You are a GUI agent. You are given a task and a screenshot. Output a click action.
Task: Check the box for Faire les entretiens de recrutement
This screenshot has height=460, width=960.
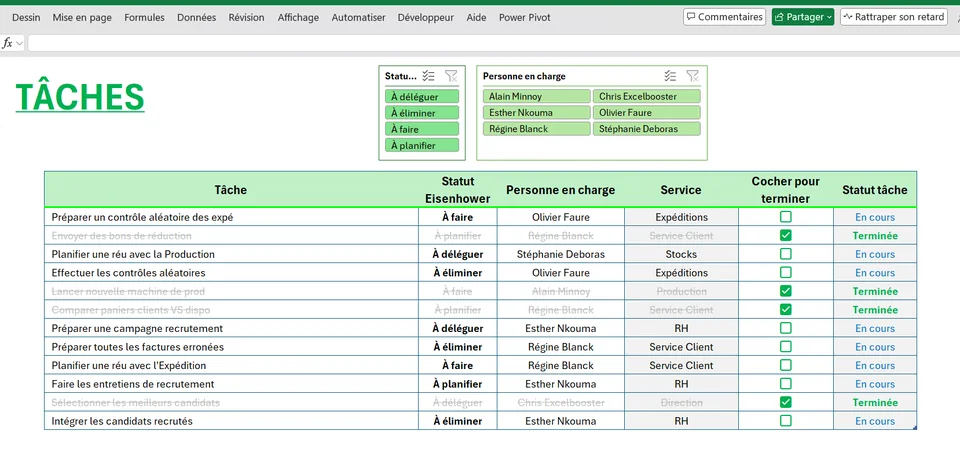tap(786, 383)
